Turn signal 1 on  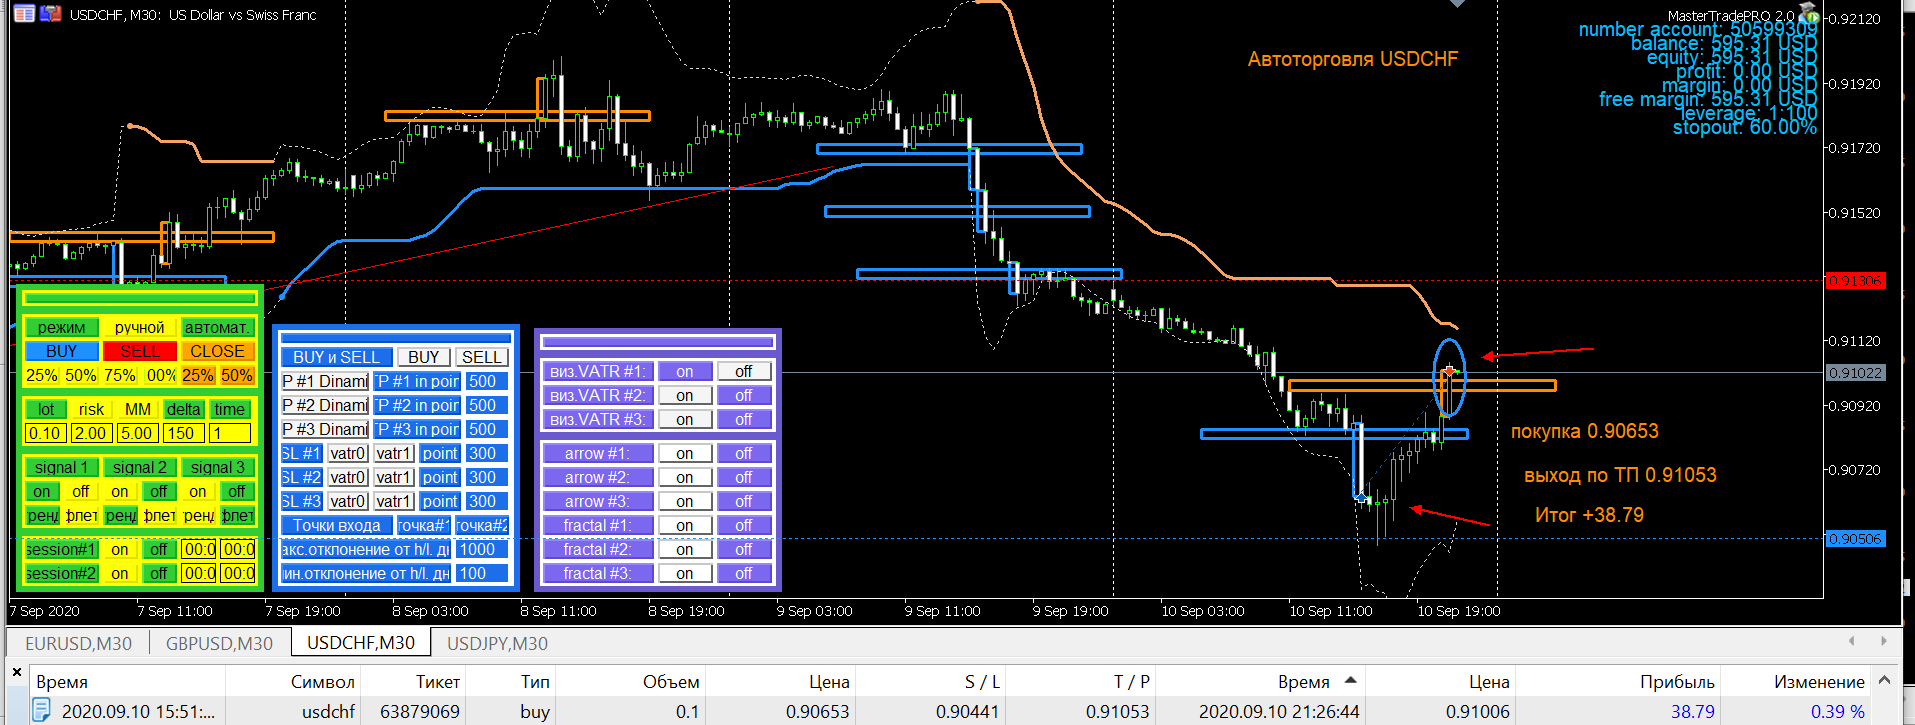coord(41,491)
